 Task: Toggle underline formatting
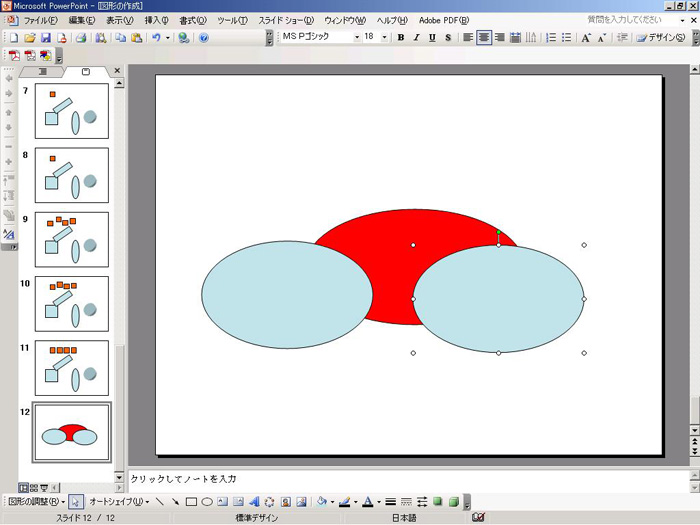tap(432, 38)
